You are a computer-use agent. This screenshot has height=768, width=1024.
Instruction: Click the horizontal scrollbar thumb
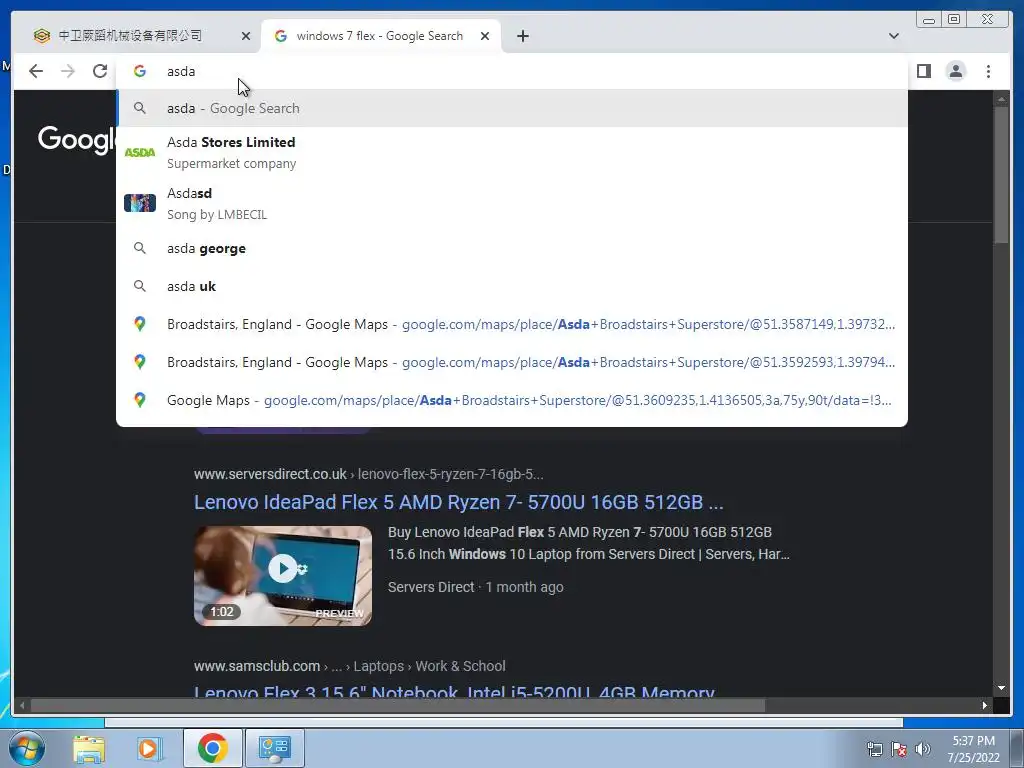(398, 705)
